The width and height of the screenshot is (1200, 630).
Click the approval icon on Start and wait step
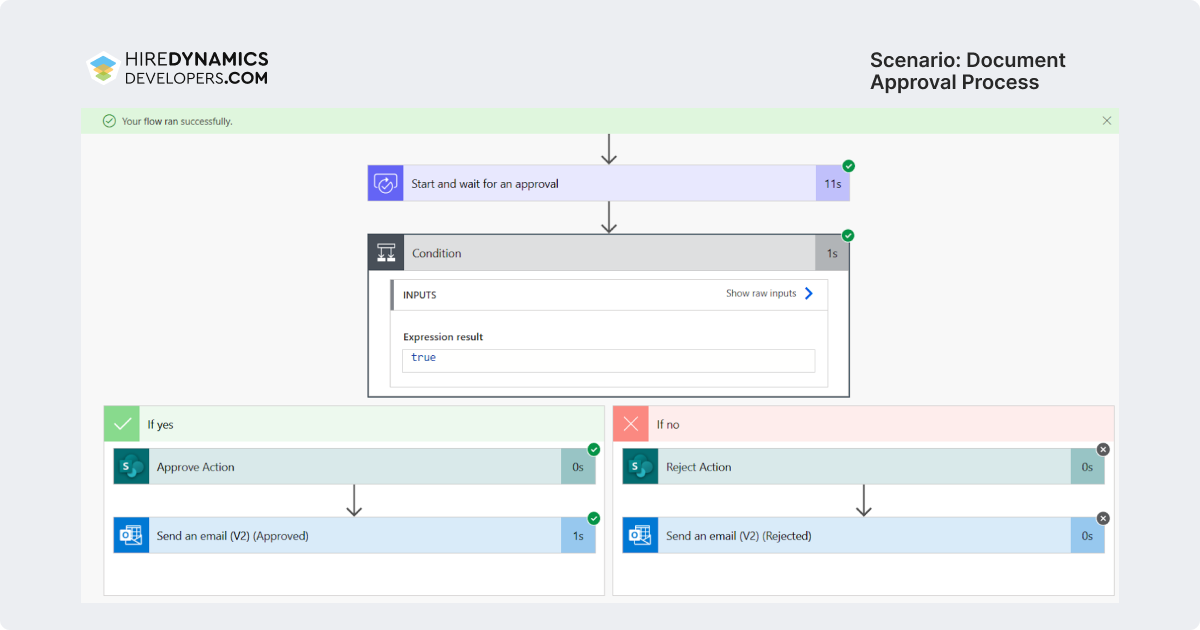click(x=385, y=183)
